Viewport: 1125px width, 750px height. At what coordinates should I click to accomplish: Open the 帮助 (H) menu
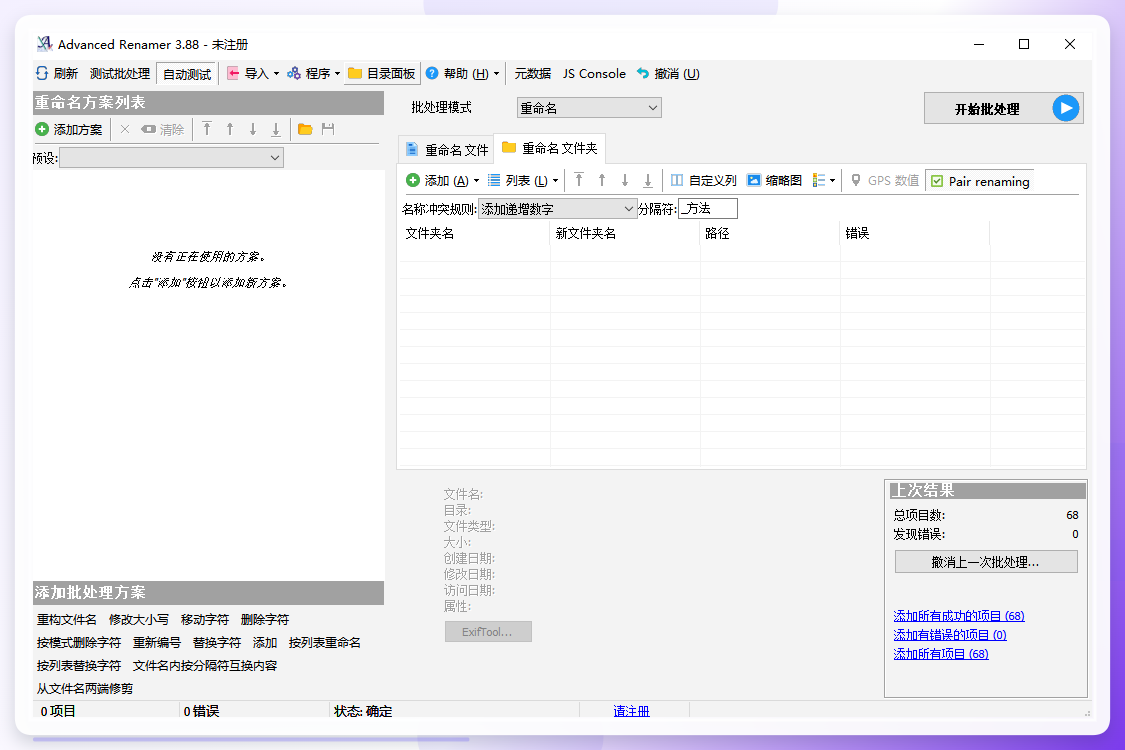click(462, 73)
